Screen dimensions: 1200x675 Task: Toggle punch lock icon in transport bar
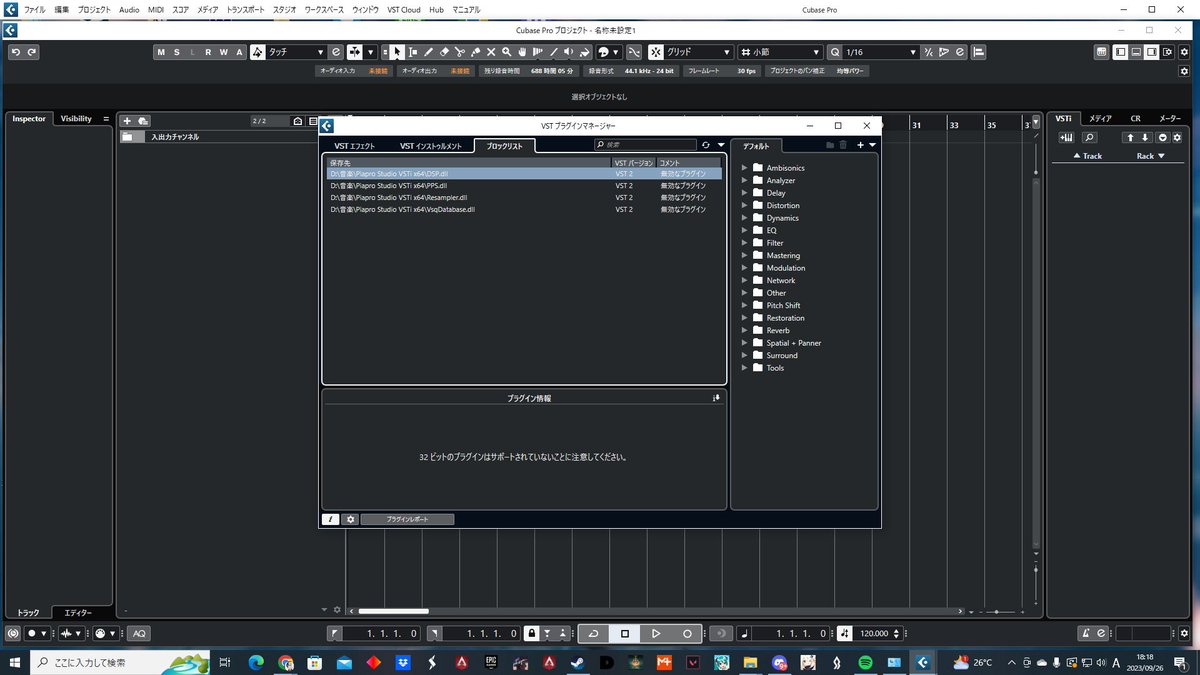[532, 633]
